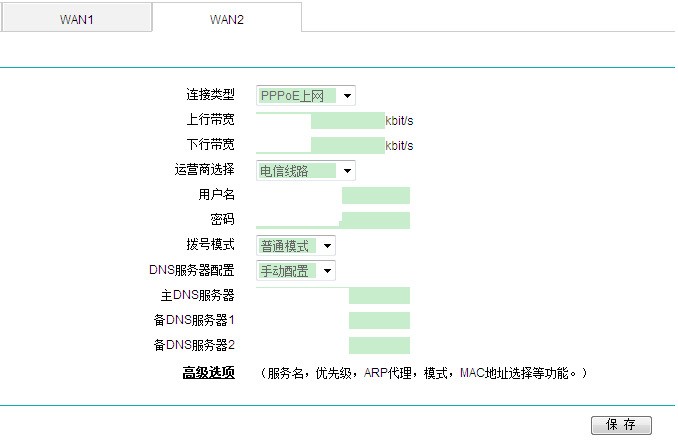Open the 连接类型 PPPoE上网 dropdown
The height and width of the screenshot is (446, 678).
coord(306,96)
